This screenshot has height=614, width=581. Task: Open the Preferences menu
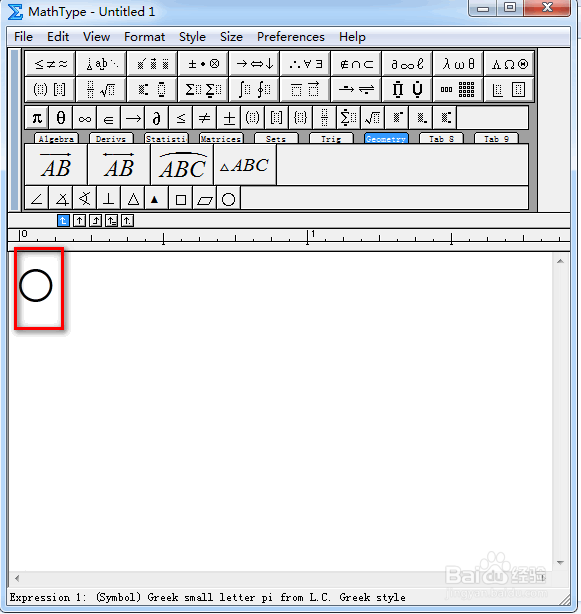pos(291,37)
